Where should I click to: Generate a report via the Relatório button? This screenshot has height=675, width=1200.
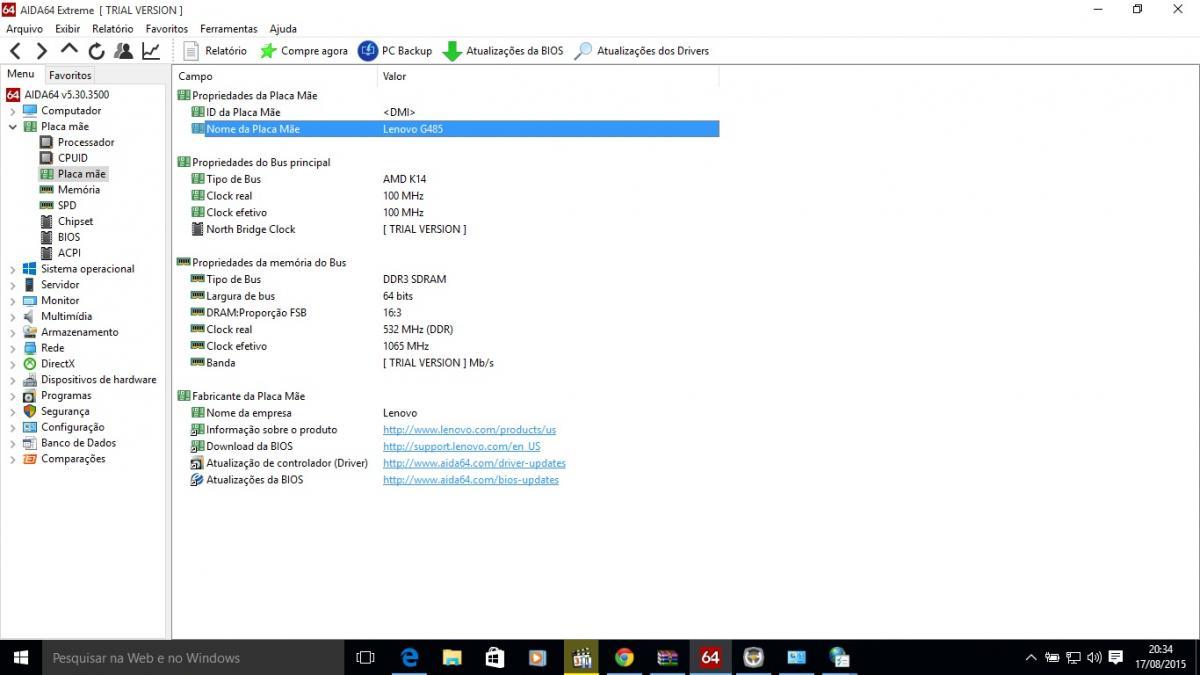tap(215, 51)
